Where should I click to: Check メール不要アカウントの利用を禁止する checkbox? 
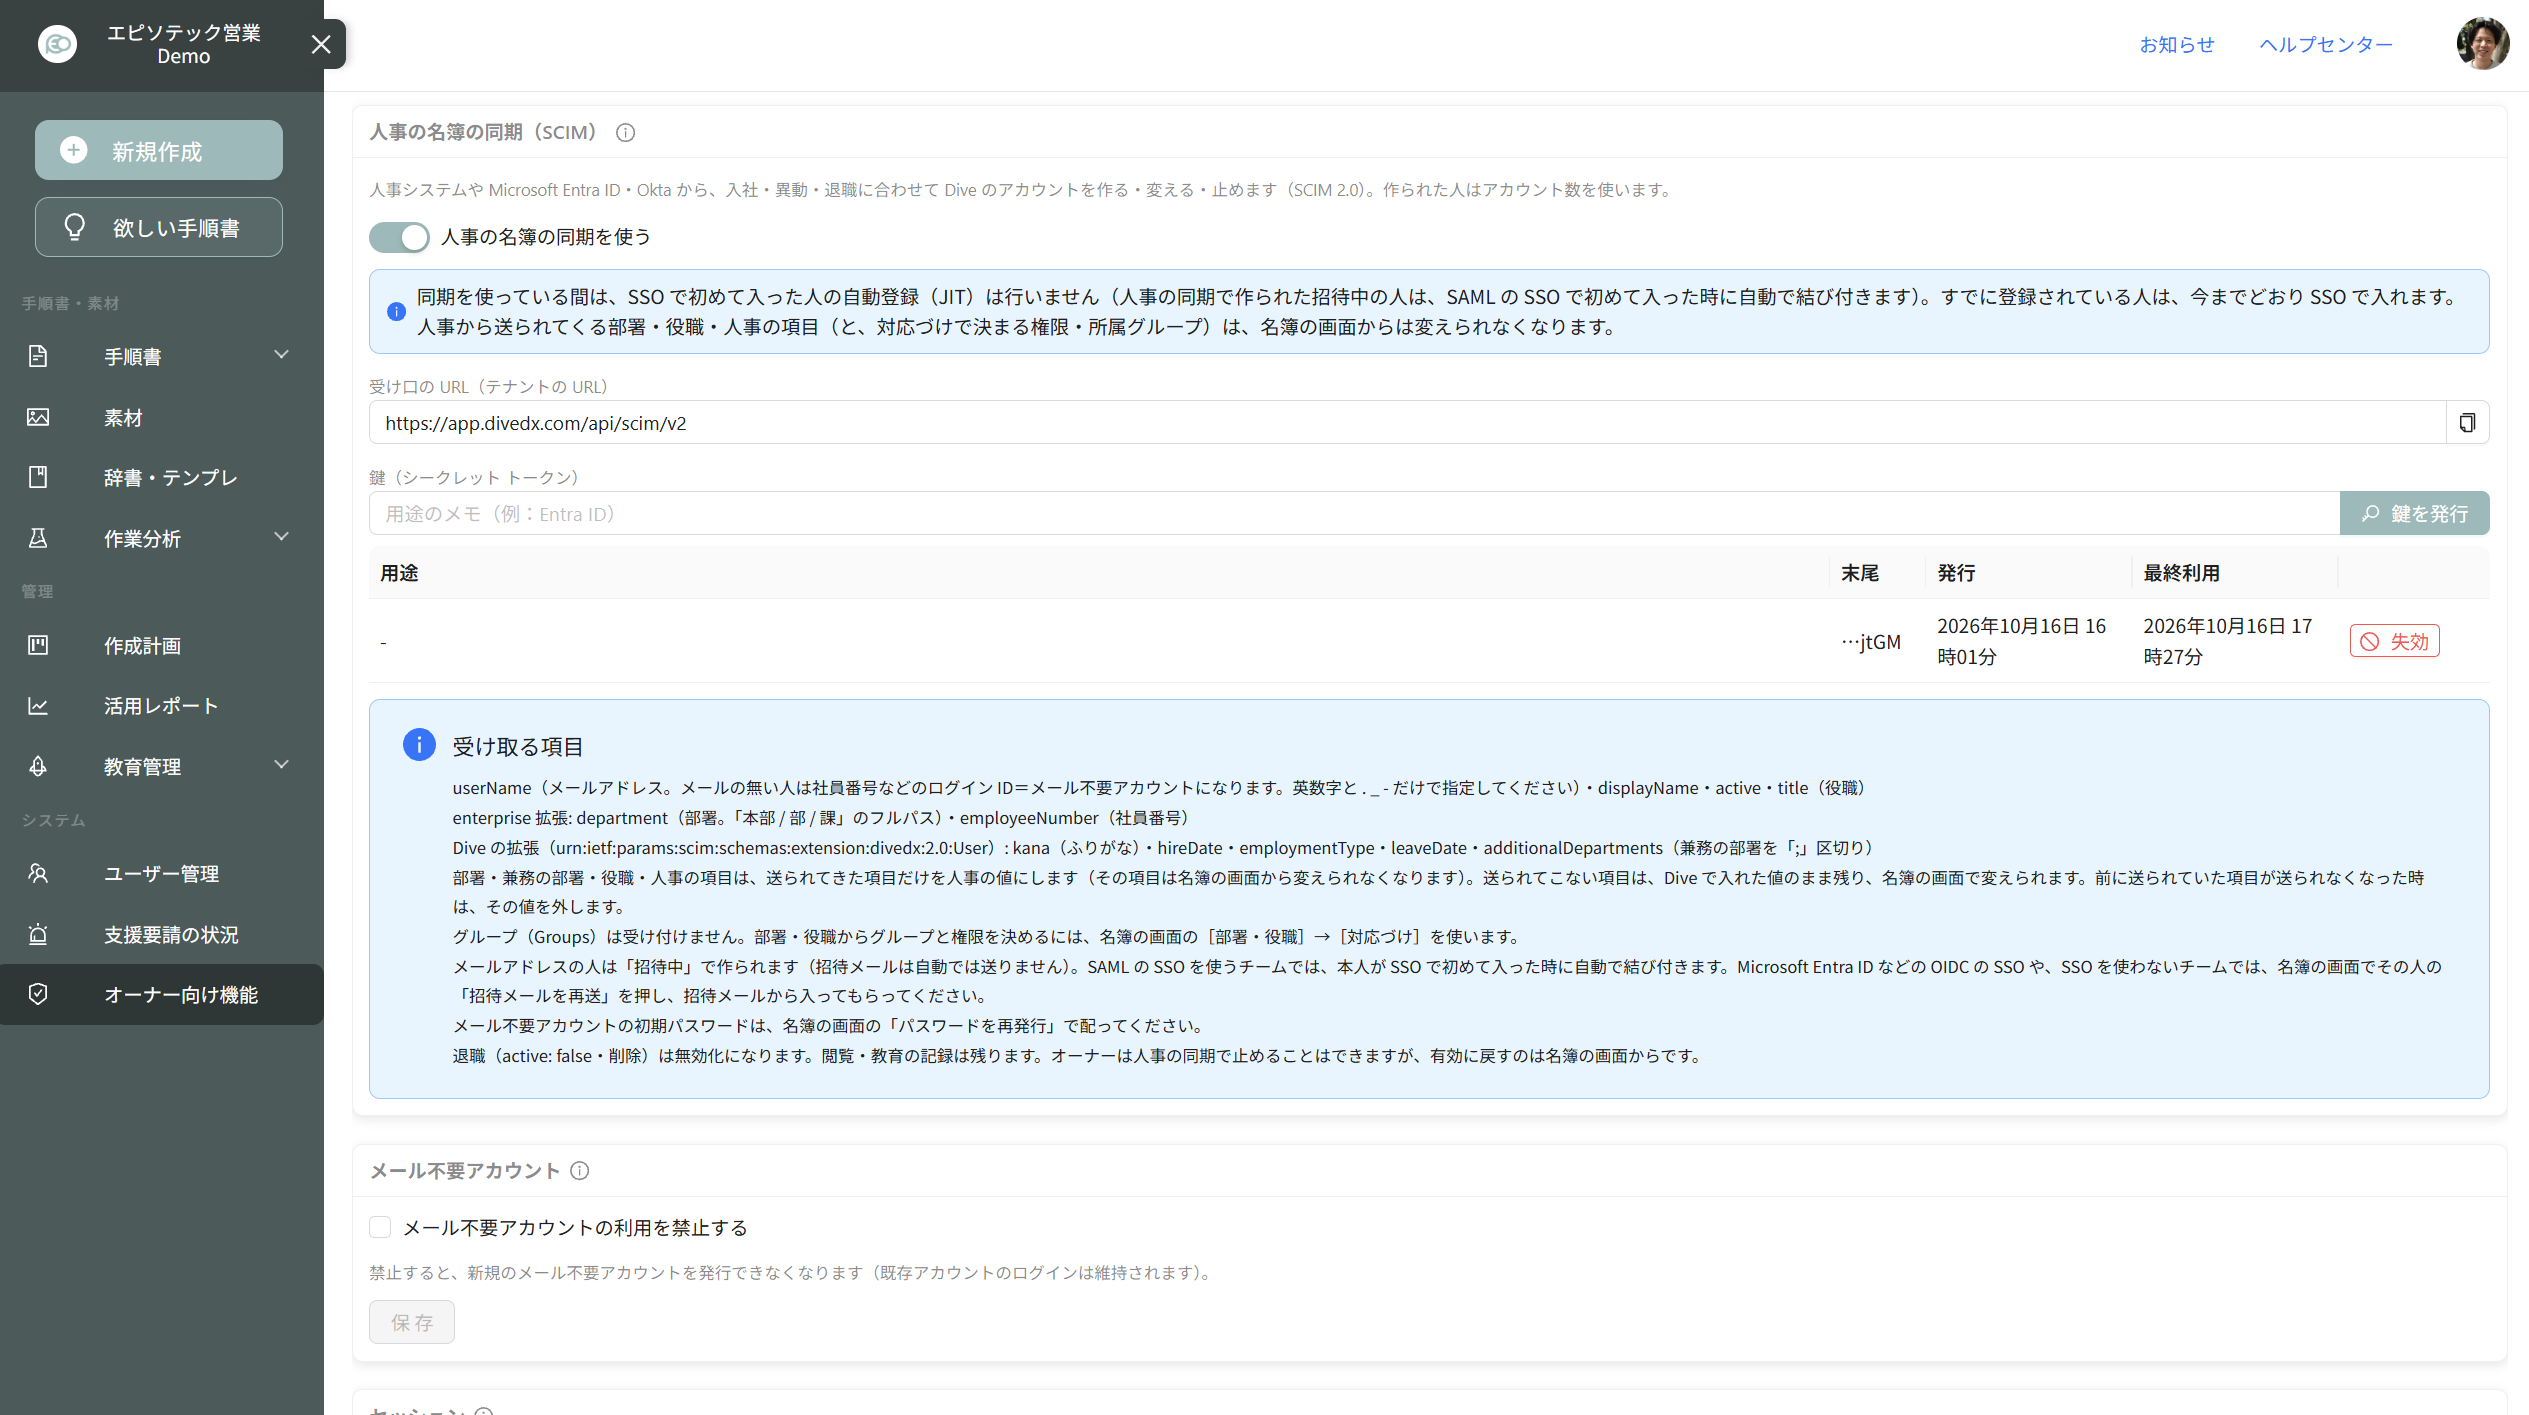point(380,1227)
